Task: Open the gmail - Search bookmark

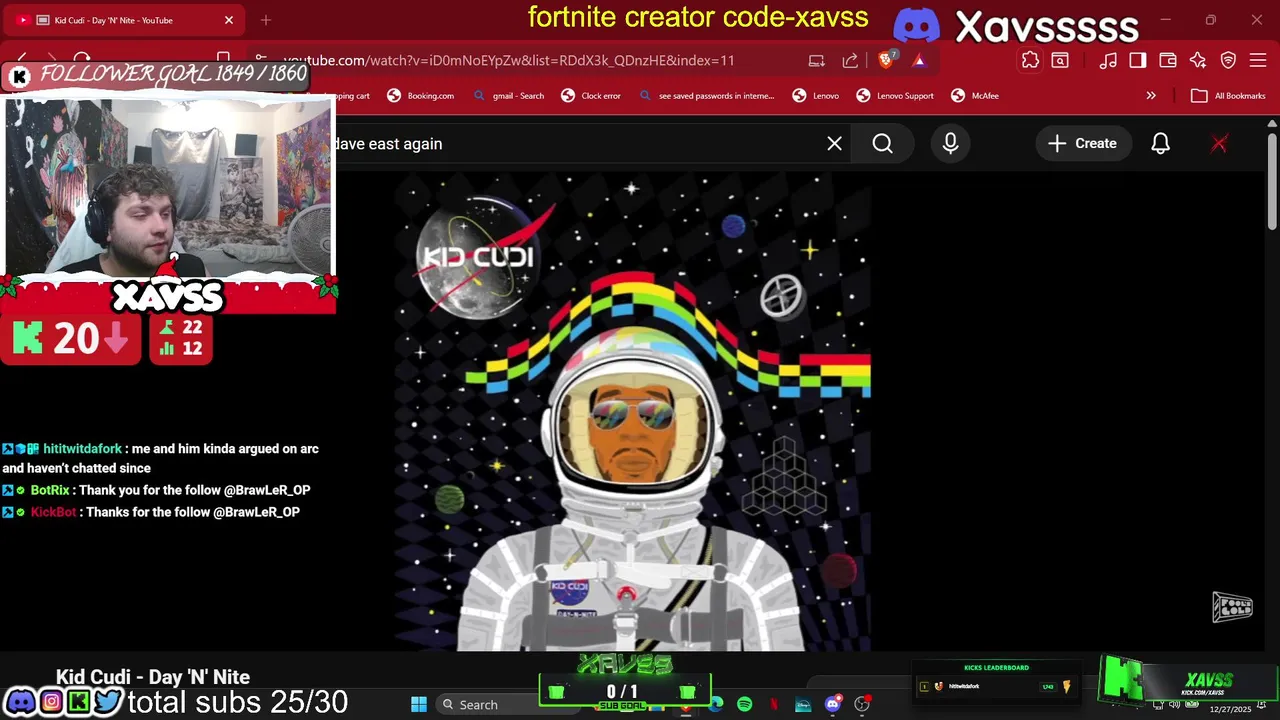Action: 509,96
